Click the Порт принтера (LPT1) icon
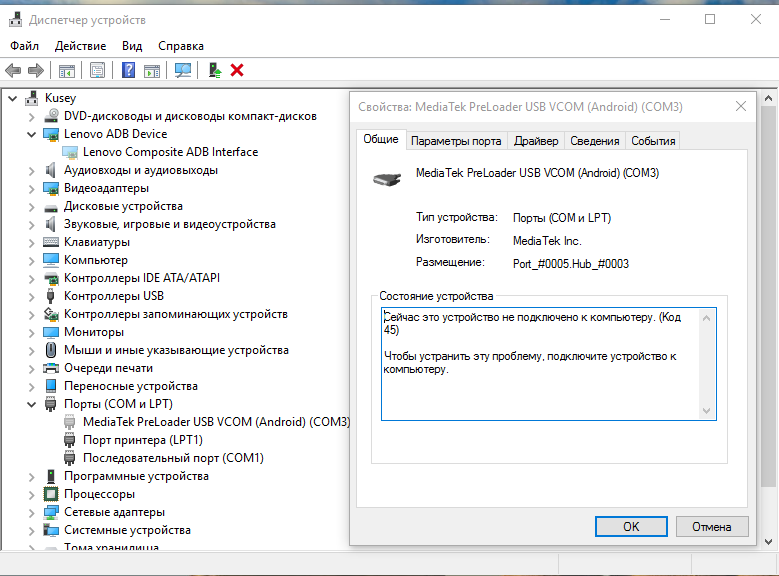The height and width of the screenshot is (576, 779). click(70, 440)
